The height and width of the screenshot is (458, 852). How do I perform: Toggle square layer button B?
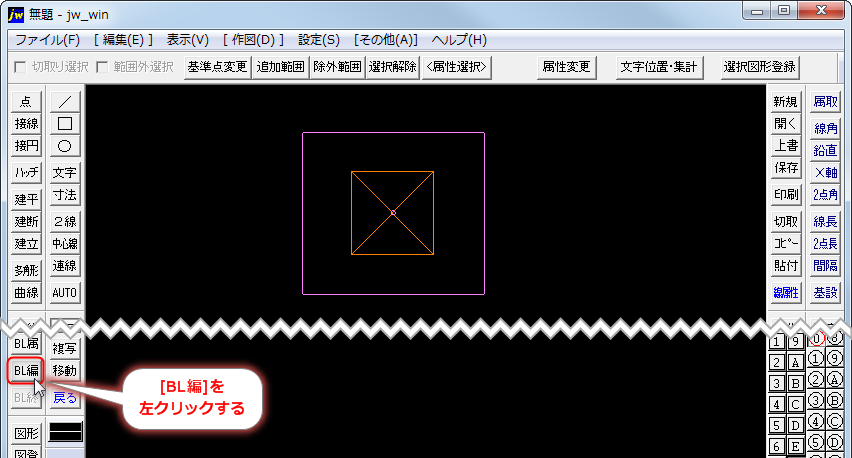(795, 384)
